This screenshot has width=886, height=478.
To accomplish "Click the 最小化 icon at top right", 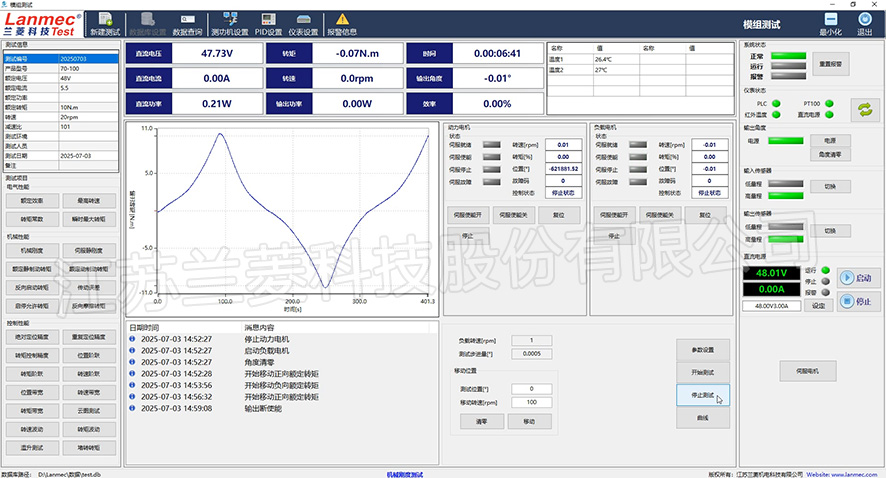I will (831, 24).
